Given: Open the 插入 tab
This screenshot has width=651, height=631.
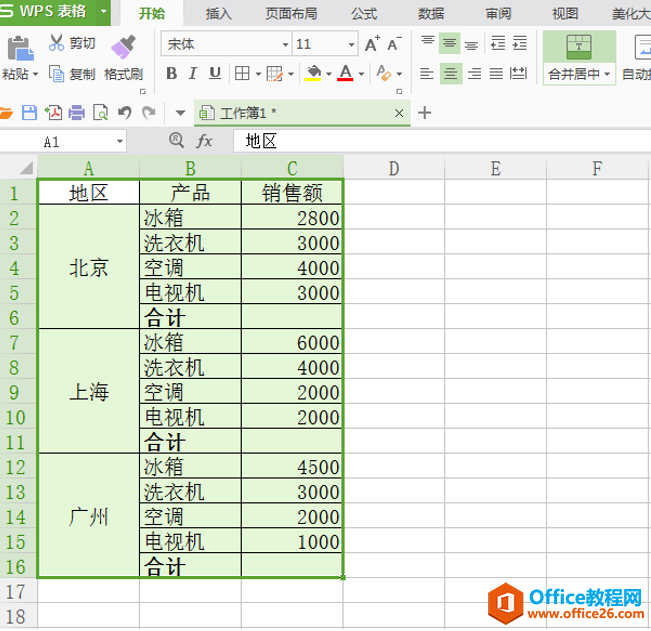Looking at the screenshot, I should coord(218,14).
